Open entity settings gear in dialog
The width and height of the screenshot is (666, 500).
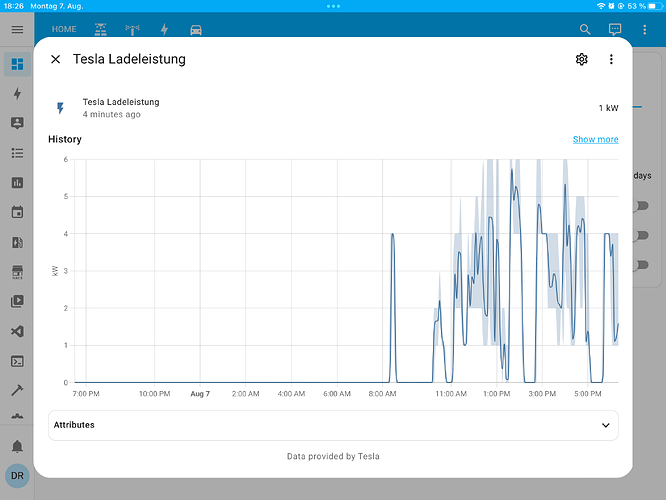coord(581,59)
